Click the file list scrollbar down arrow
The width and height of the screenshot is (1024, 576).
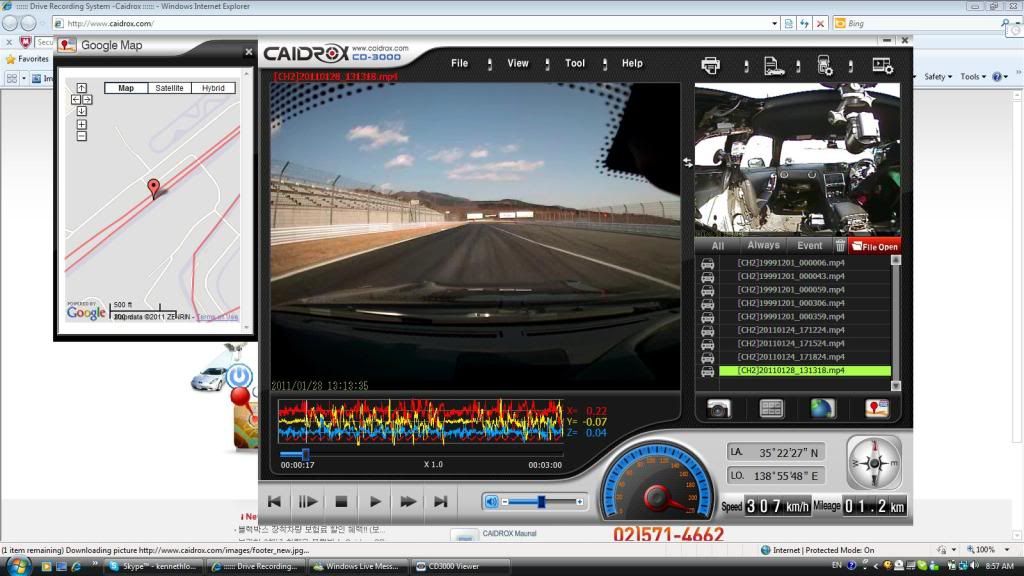pos(896,386)
